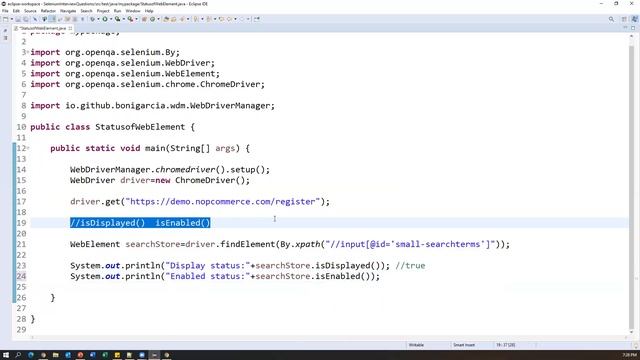Click the Coverage run icon
Image resolution: width=640 pixels, height=360 pixels.
click(x=118, y=19)
